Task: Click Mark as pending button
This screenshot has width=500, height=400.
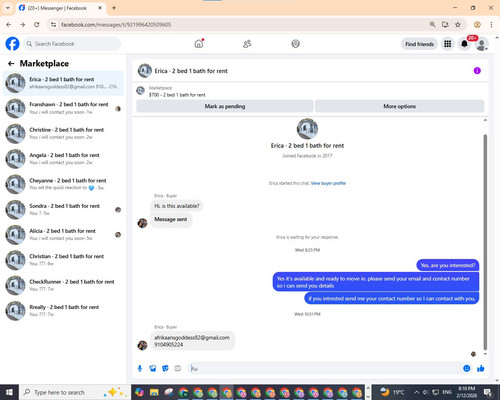Action: [x=225, y=106]
